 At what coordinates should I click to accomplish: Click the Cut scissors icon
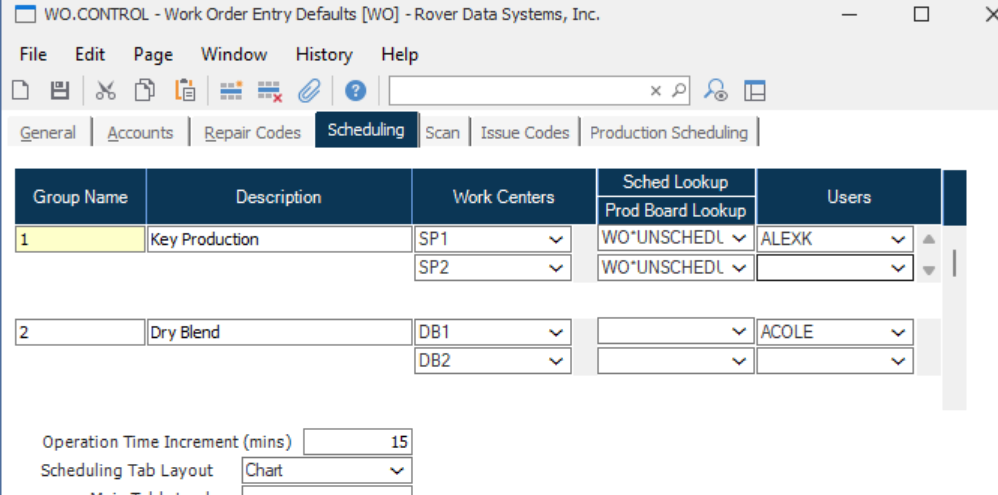click(x=106, y=91)
